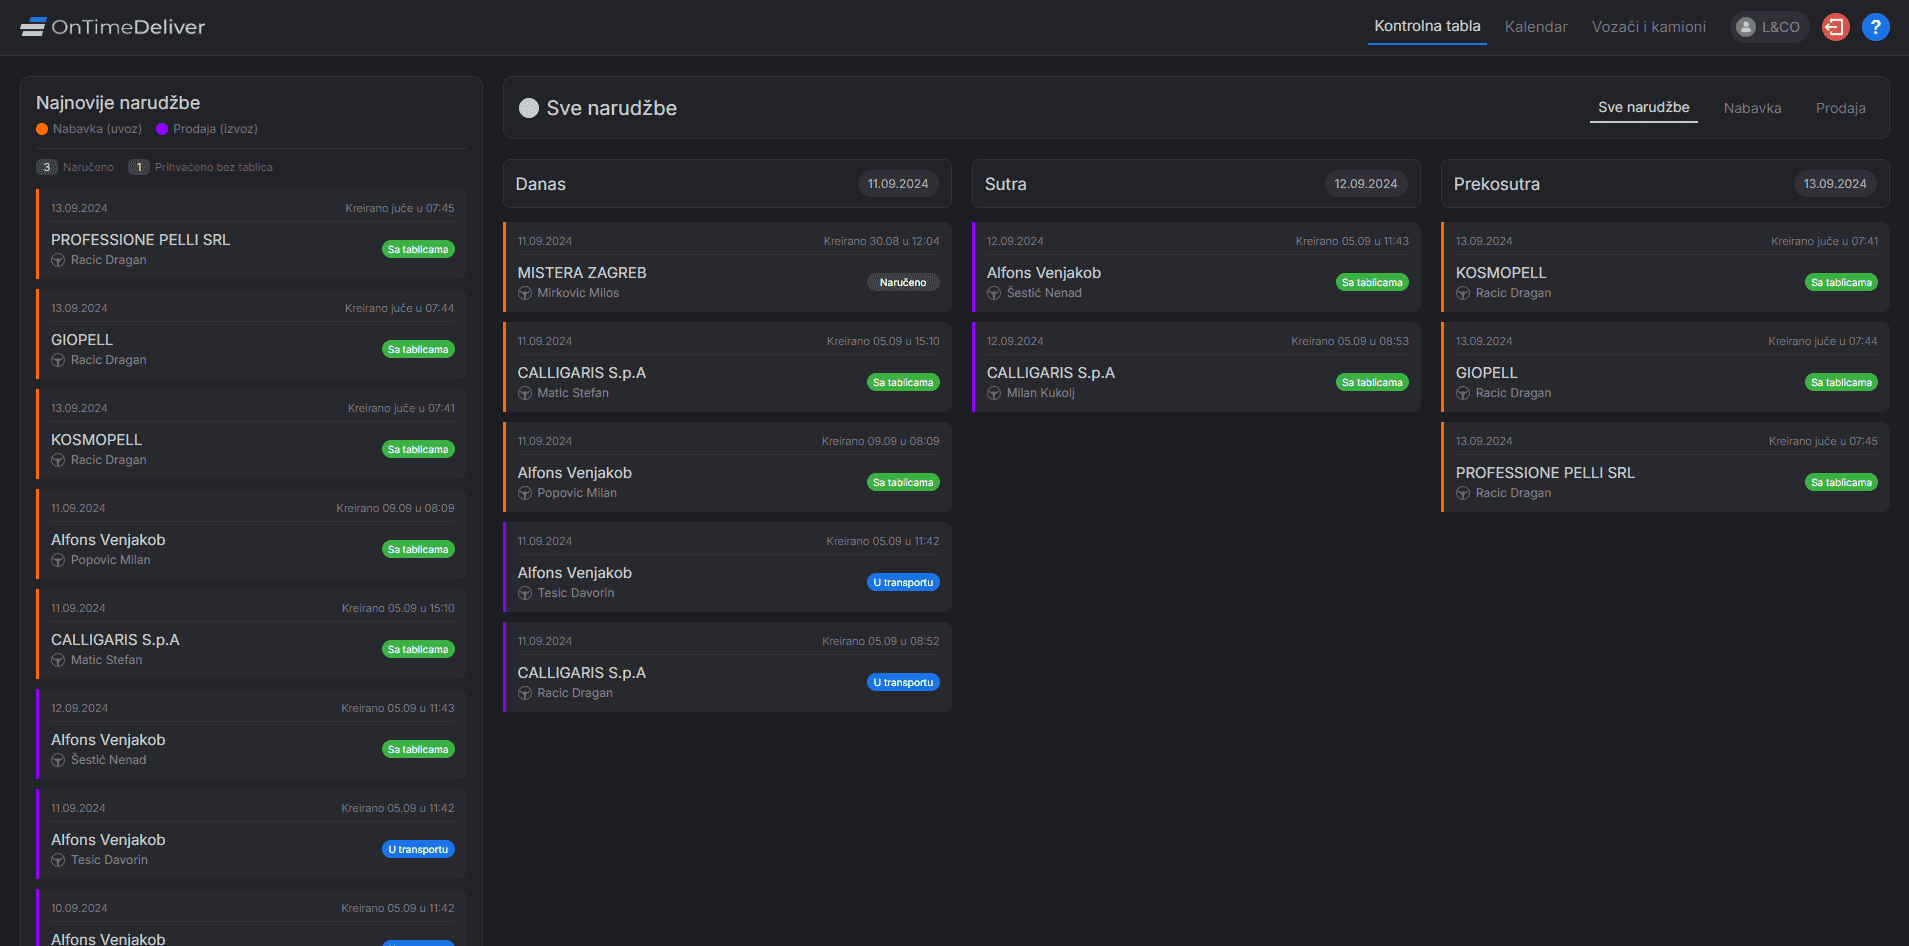The width and height of the screenshot is (1909, 946).
Task: Click the 'Prekosutra' column heading
Action: pos(1496,184)
